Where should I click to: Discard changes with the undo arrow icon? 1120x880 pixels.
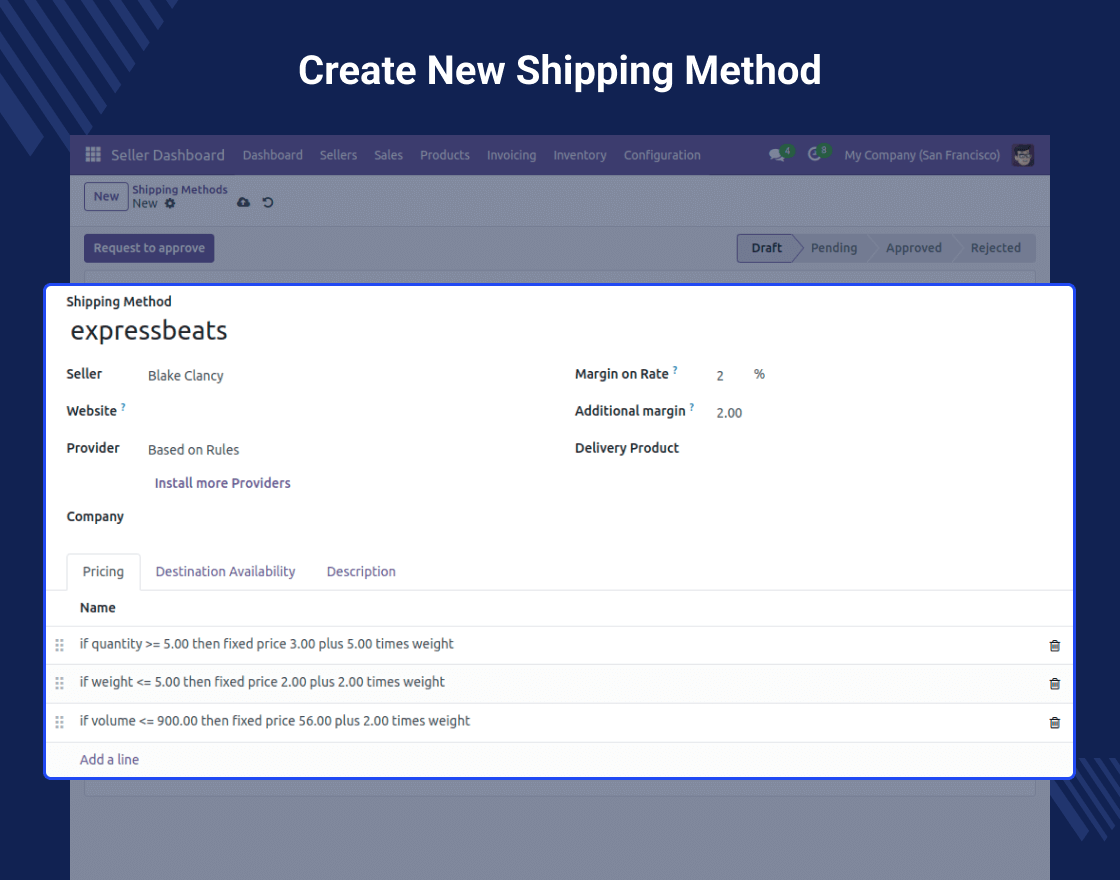click(268, 202)
